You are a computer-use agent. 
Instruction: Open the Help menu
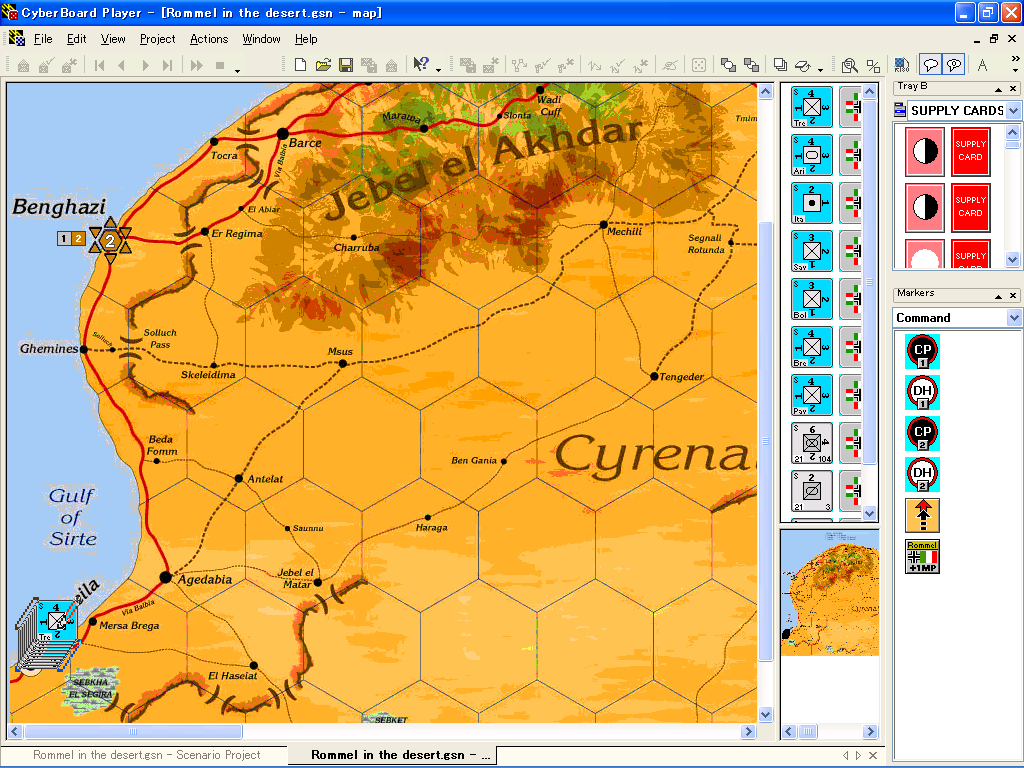(x=306, y=39)
